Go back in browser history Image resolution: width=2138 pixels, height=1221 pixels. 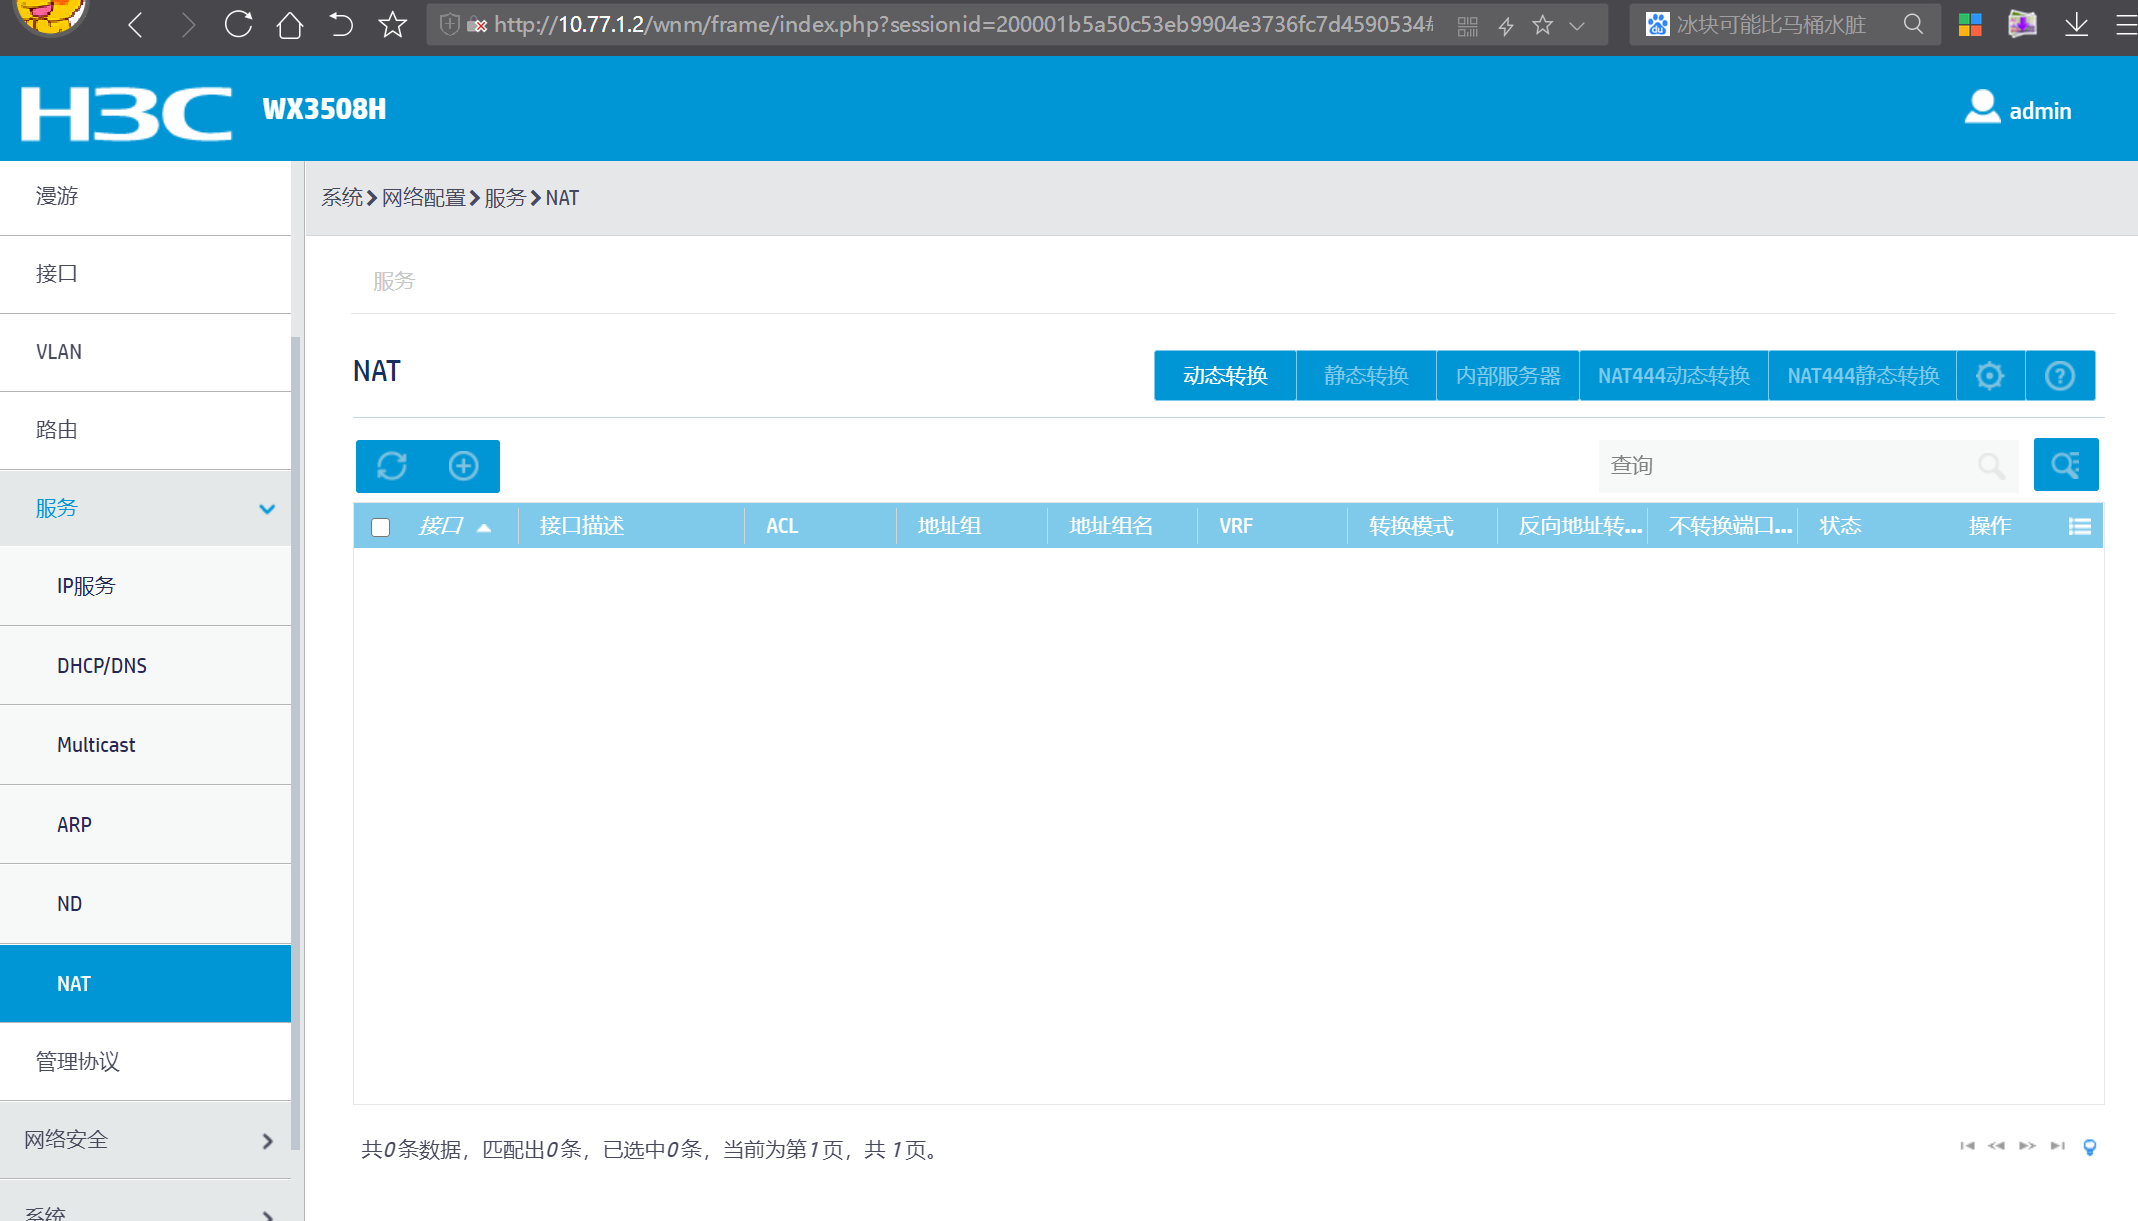coord(136,24)
